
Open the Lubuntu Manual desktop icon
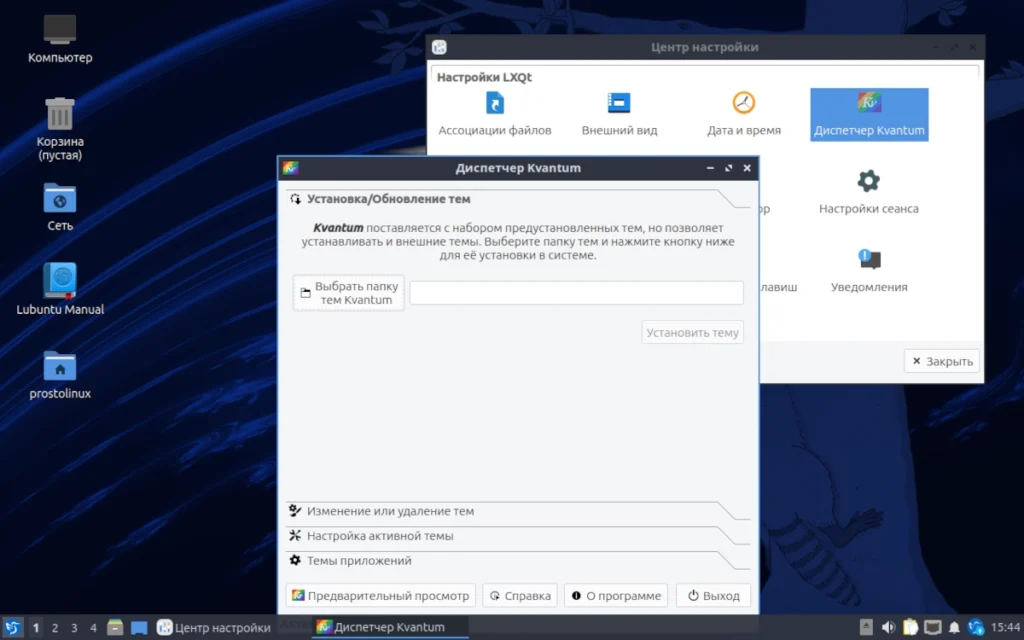pyautogui.click(x=59, y=289)
